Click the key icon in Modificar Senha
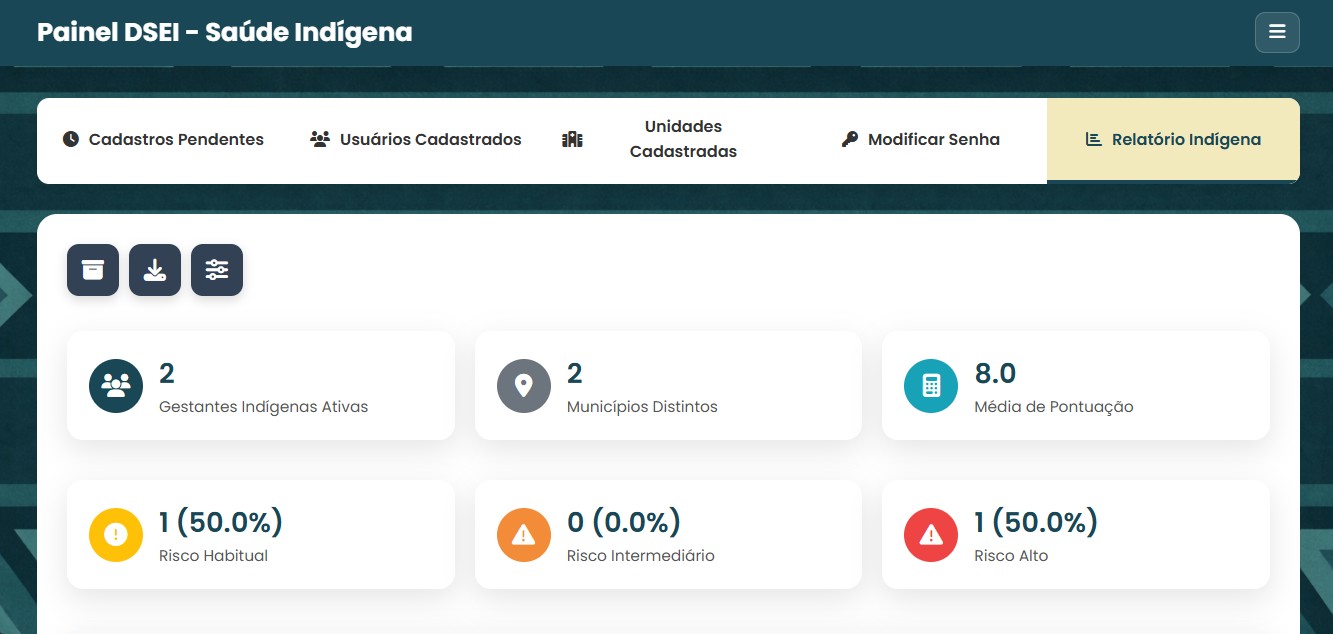 [850, 139]
